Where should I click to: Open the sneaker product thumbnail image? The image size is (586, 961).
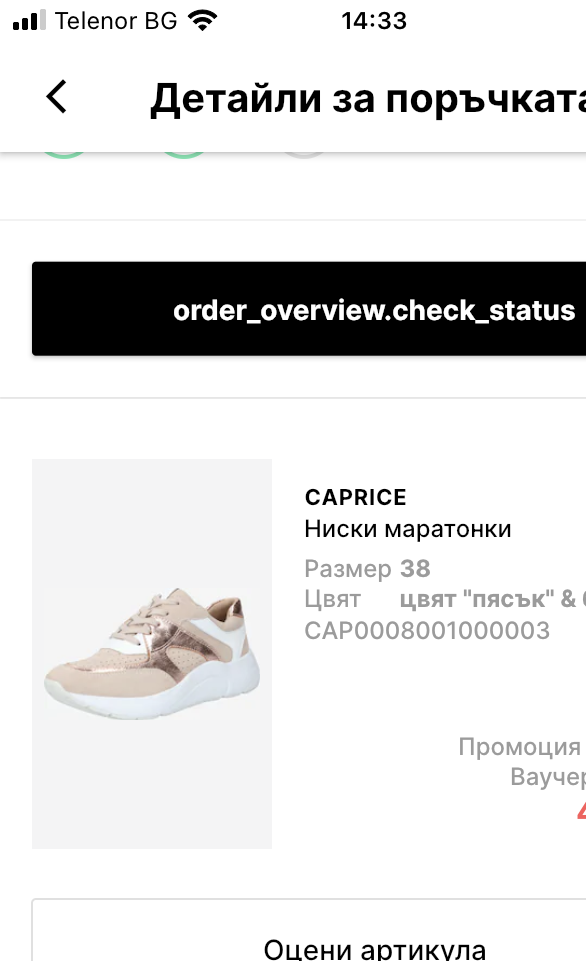[152, 653]
